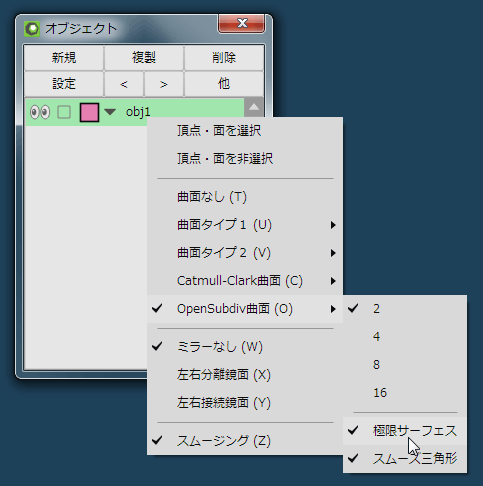
Task: Click the 新規 button
Action: 64,58
